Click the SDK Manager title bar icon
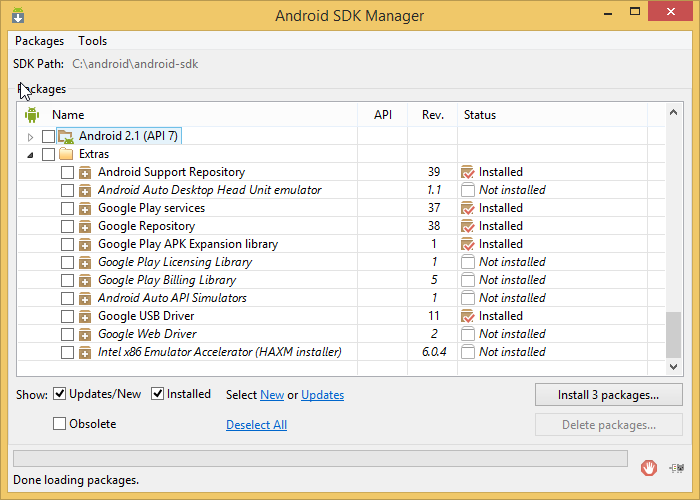Viewport: 700px width, 500px height. [x=19, y=16]
